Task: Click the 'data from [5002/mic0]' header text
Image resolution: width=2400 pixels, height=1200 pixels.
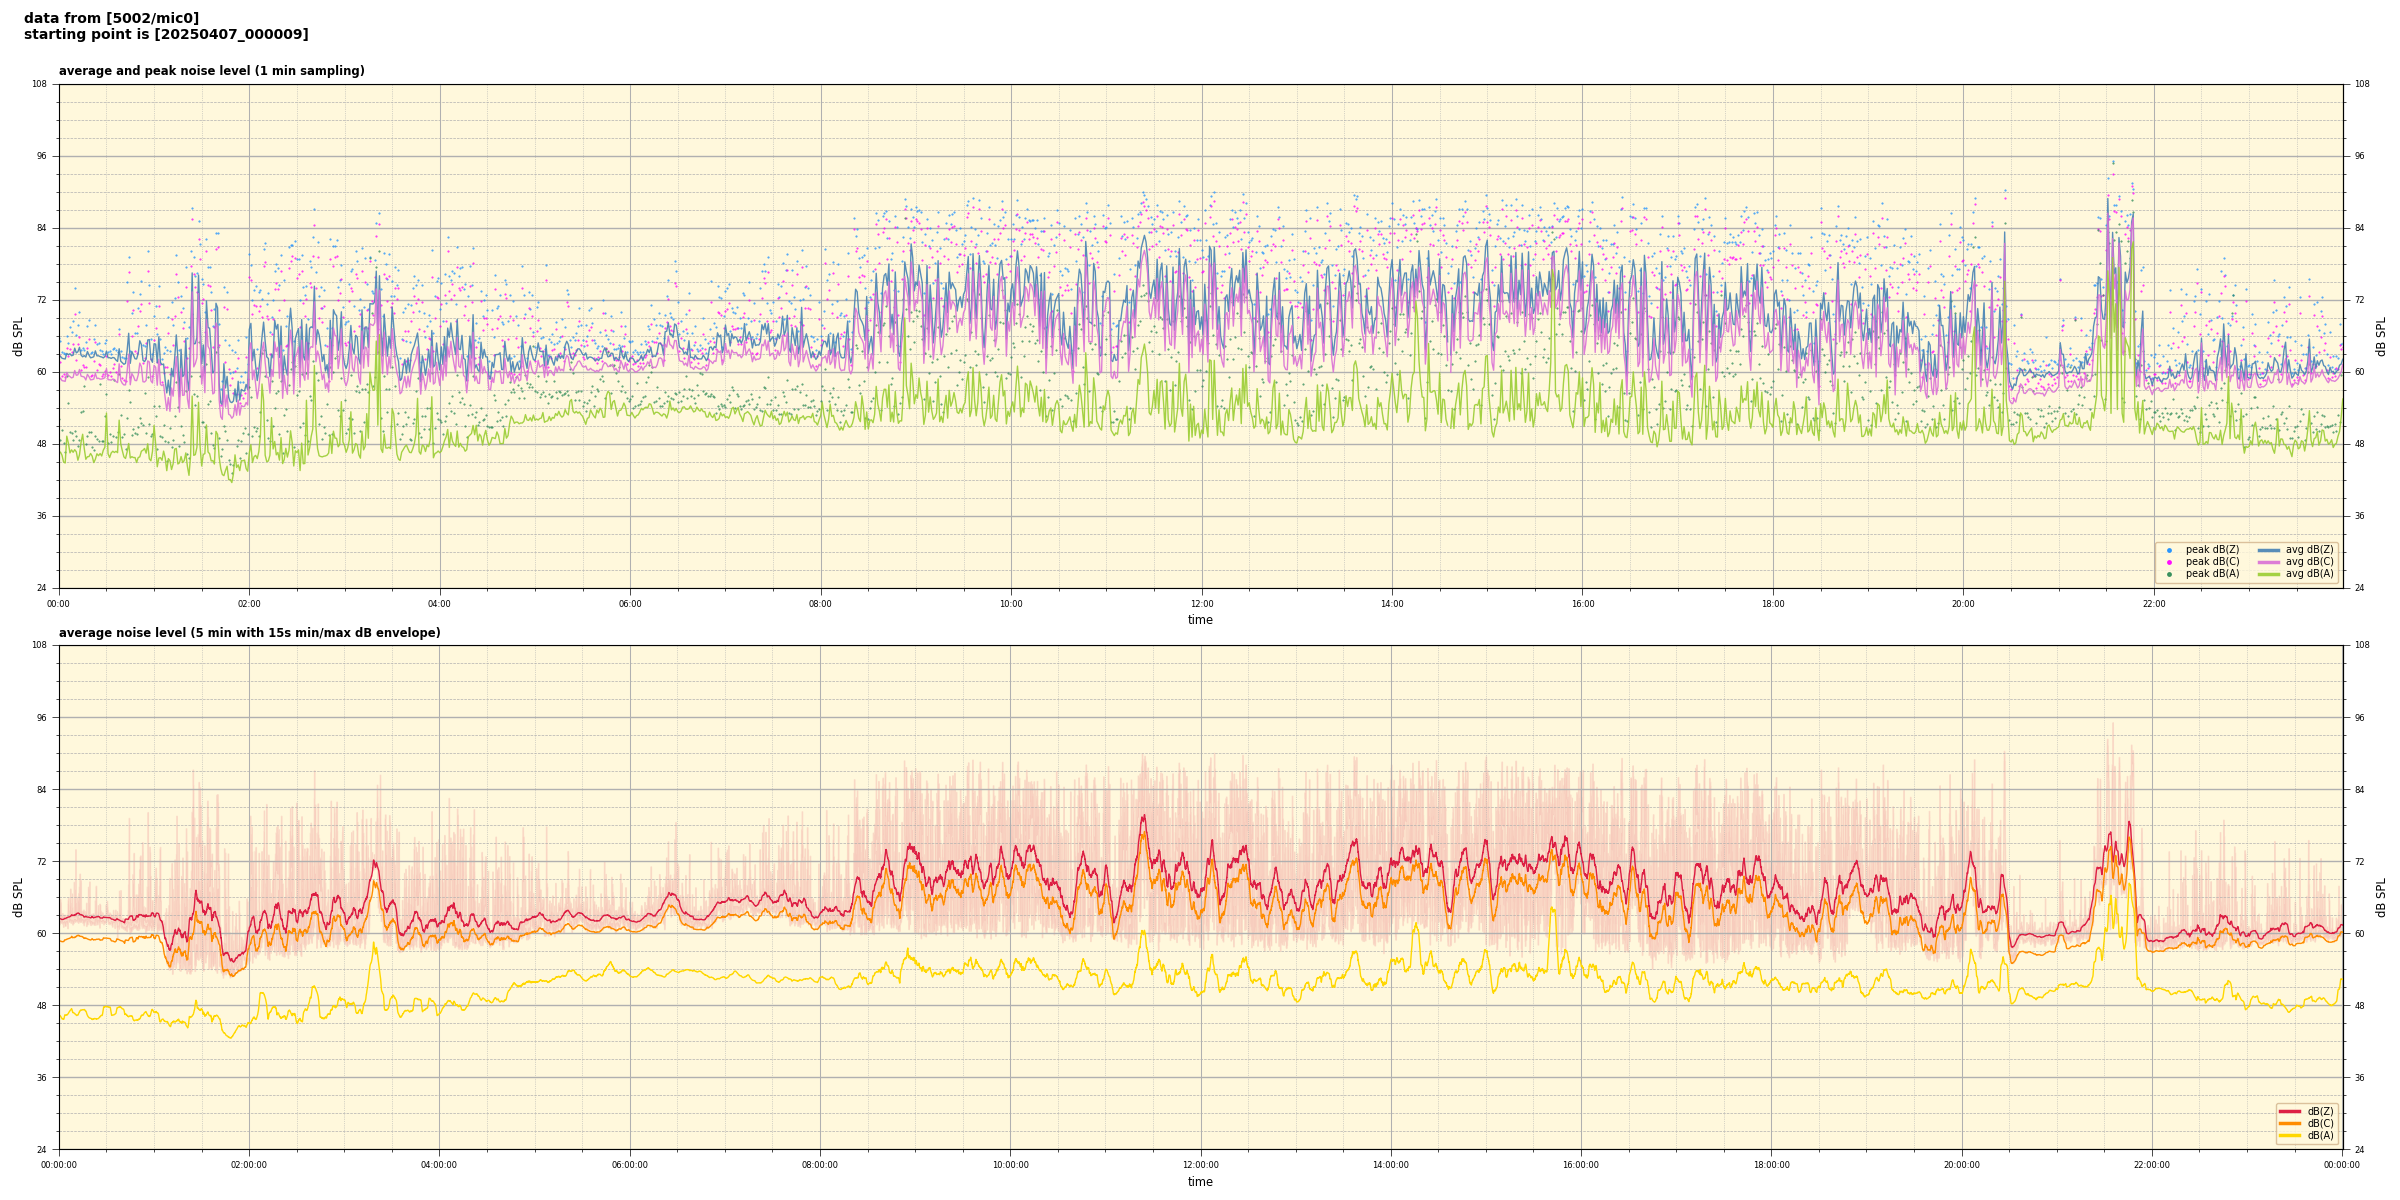Action: pos(111,18)
